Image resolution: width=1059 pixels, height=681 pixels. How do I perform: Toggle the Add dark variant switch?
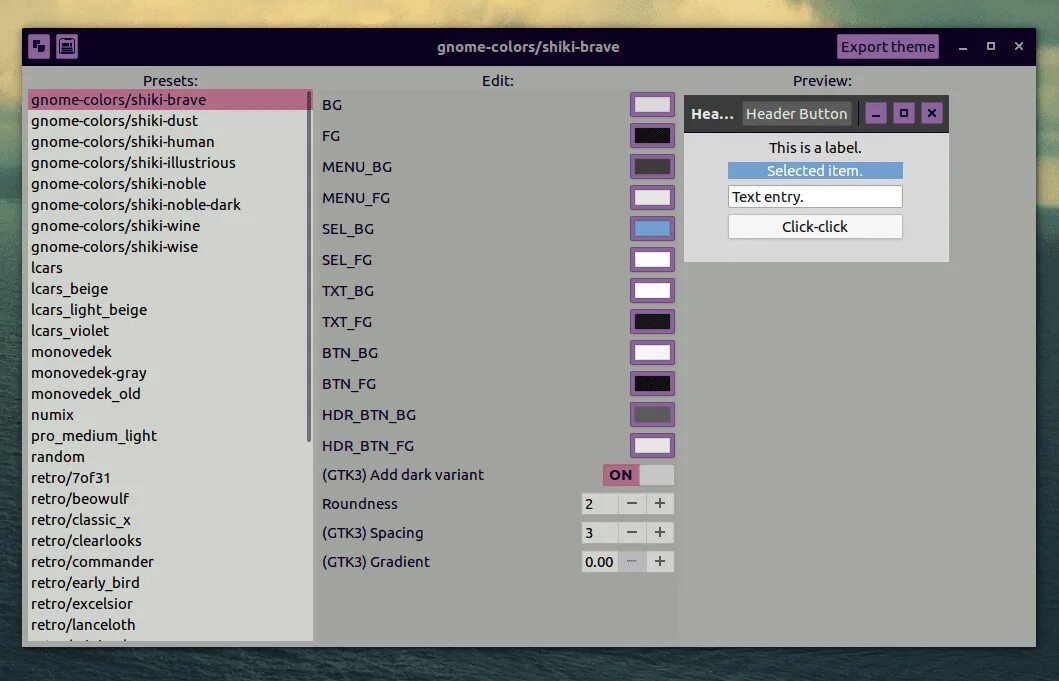[638, 475]
